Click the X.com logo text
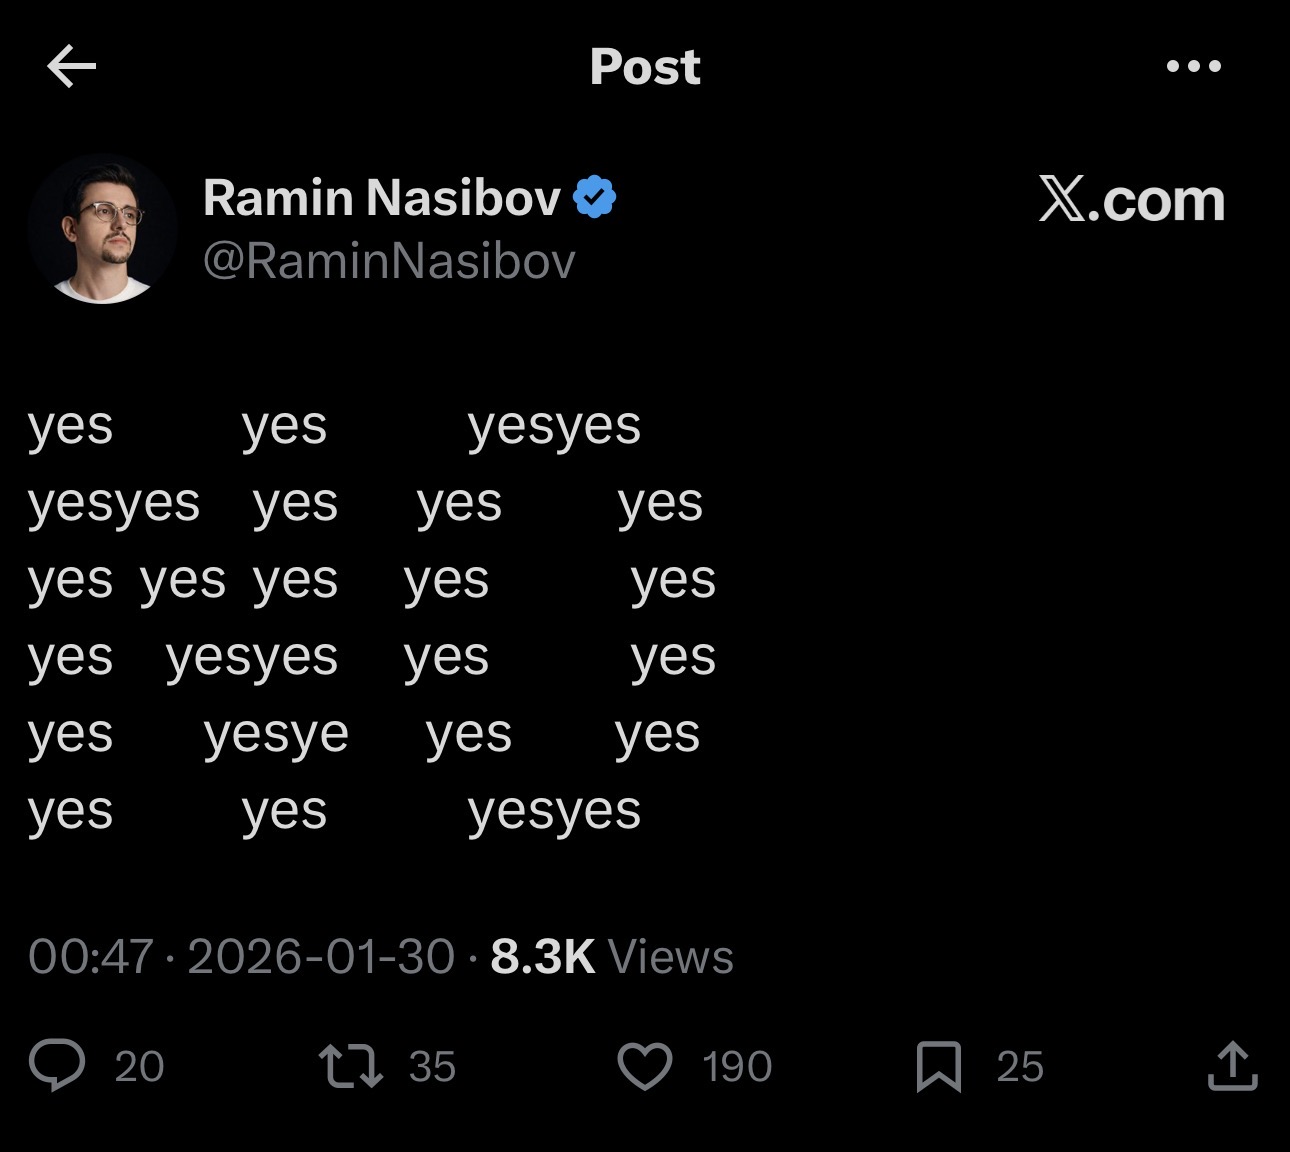1290x1152 pixels. click(1131, 200)
